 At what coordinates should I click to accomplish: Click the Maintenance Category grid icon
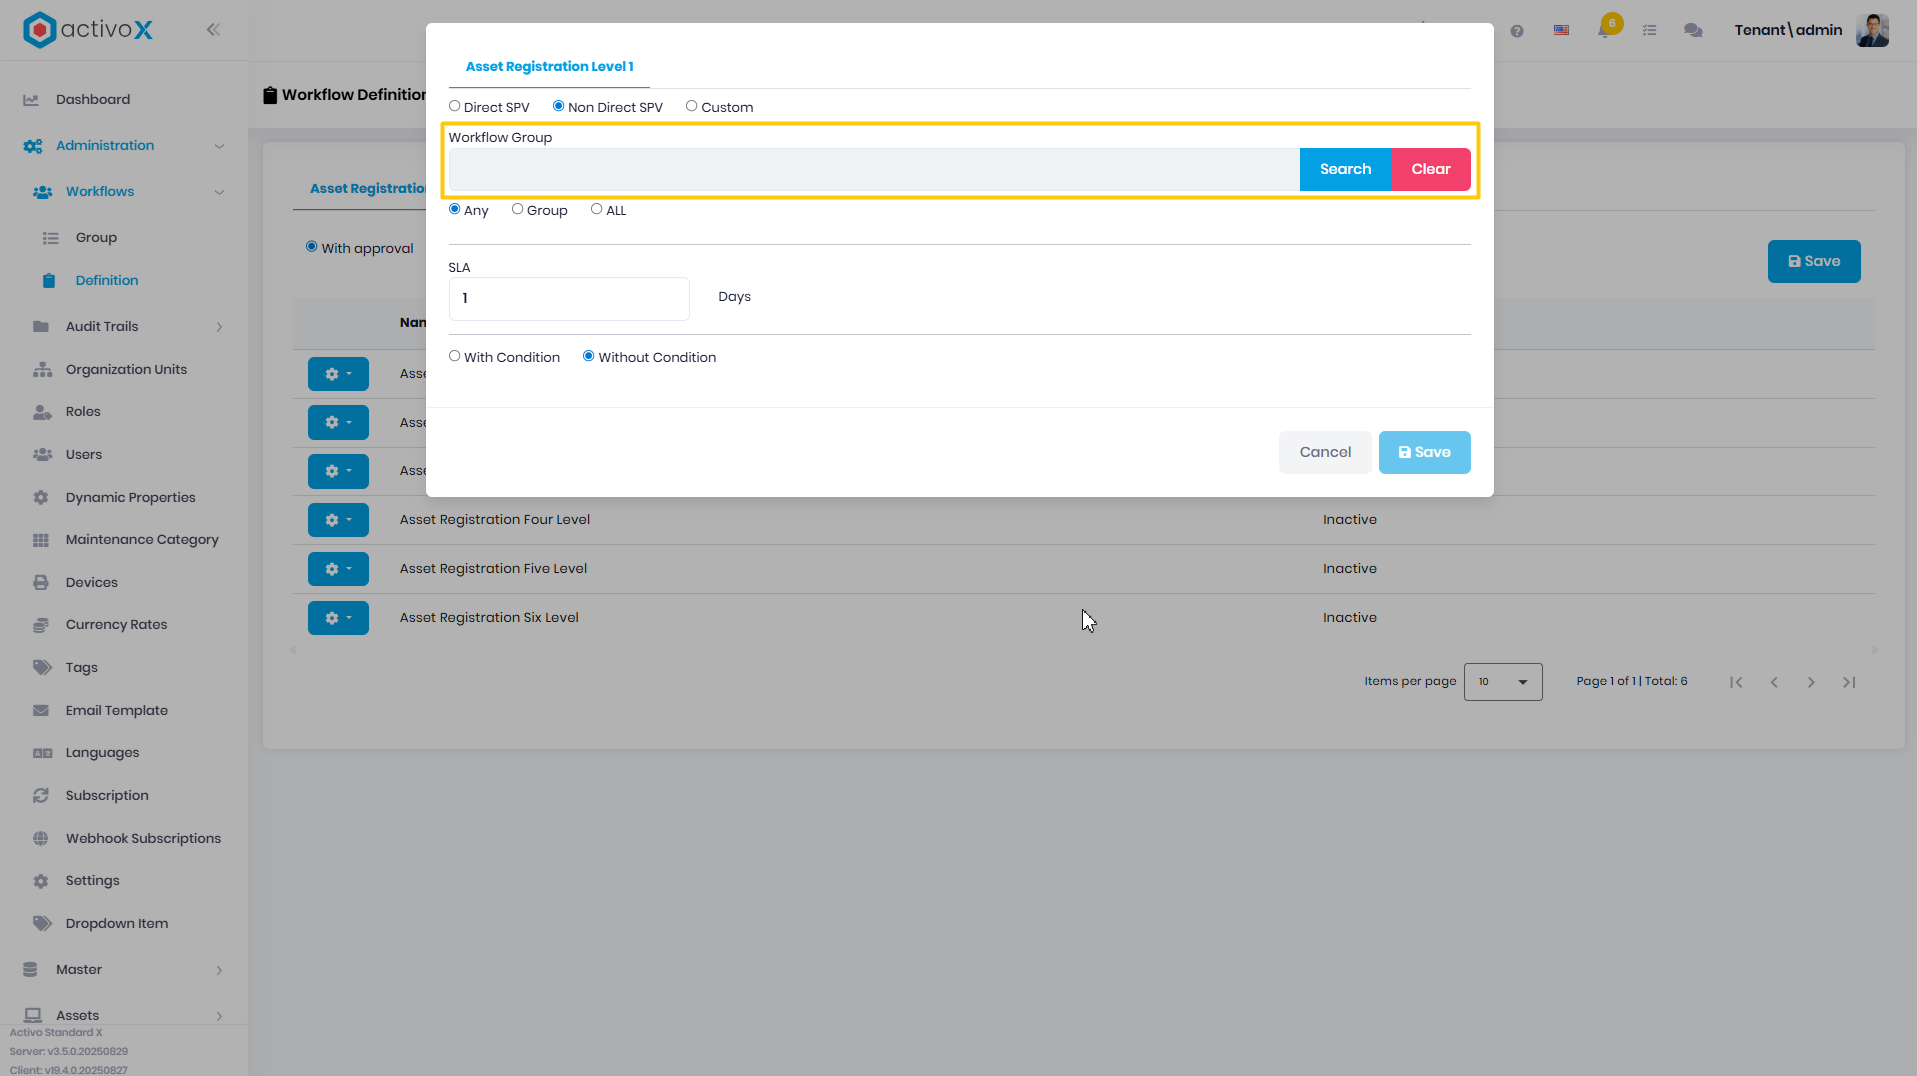(x=41, y=540)
